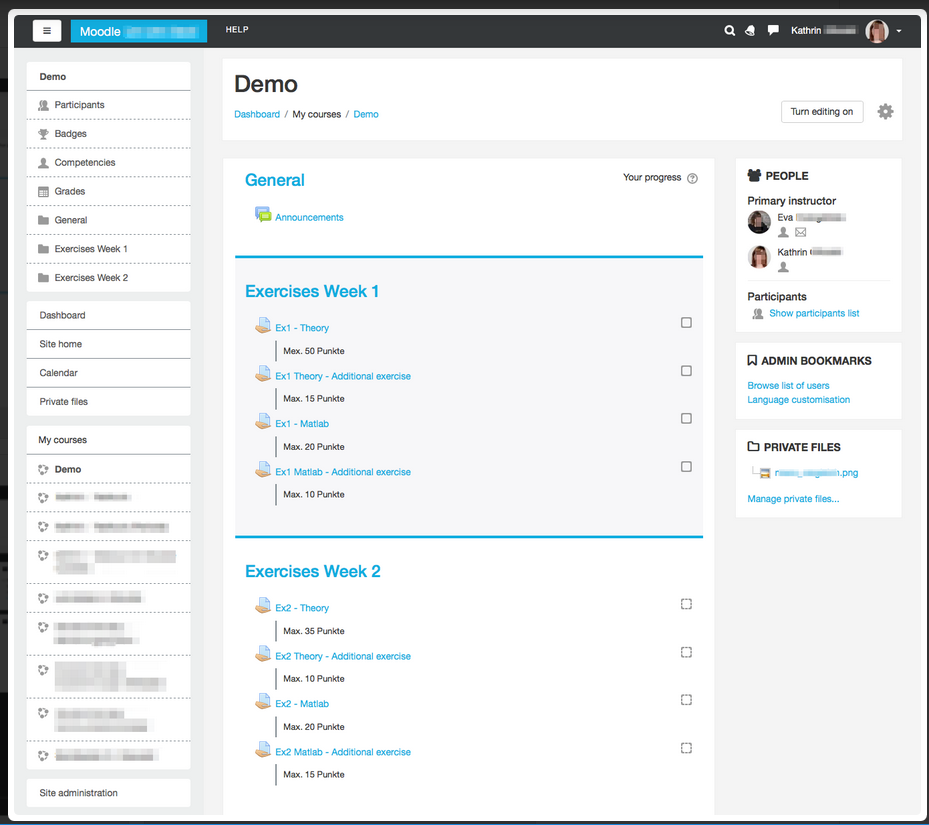The image size is (929, 825).
Task: Open the notifications bell icon
Action: click(750, 31)
